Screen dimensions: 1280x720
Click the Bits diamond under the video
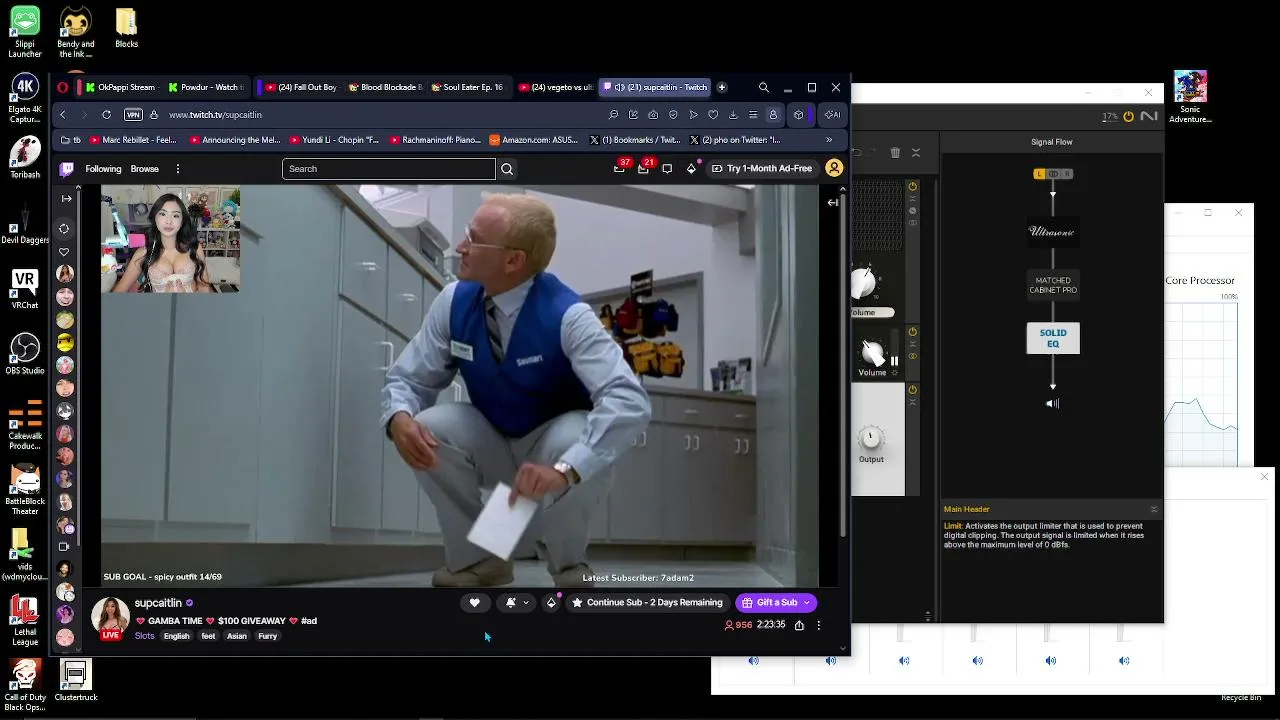(x=551, y=602)
